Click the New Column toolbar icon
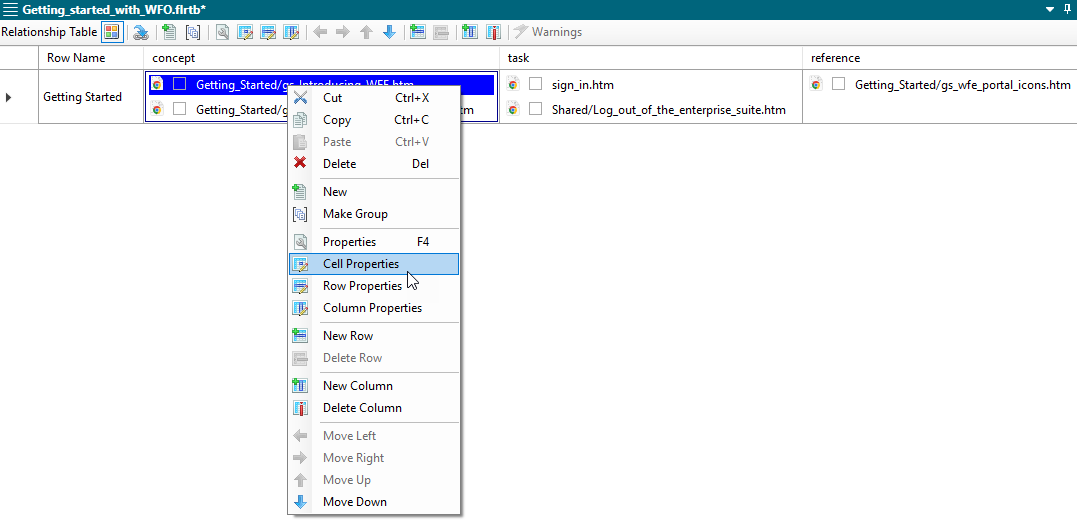The width and height of the screenshot is (1077, 532). click(x=470, y=32)
